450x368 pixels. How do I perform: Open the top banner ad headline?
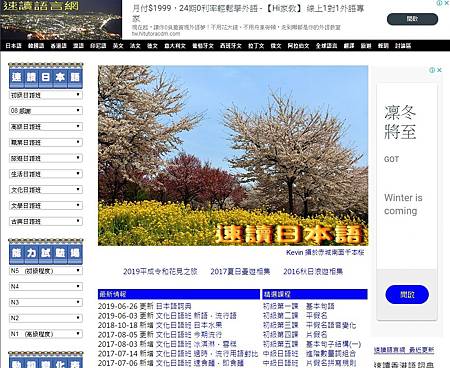point(248,12)
